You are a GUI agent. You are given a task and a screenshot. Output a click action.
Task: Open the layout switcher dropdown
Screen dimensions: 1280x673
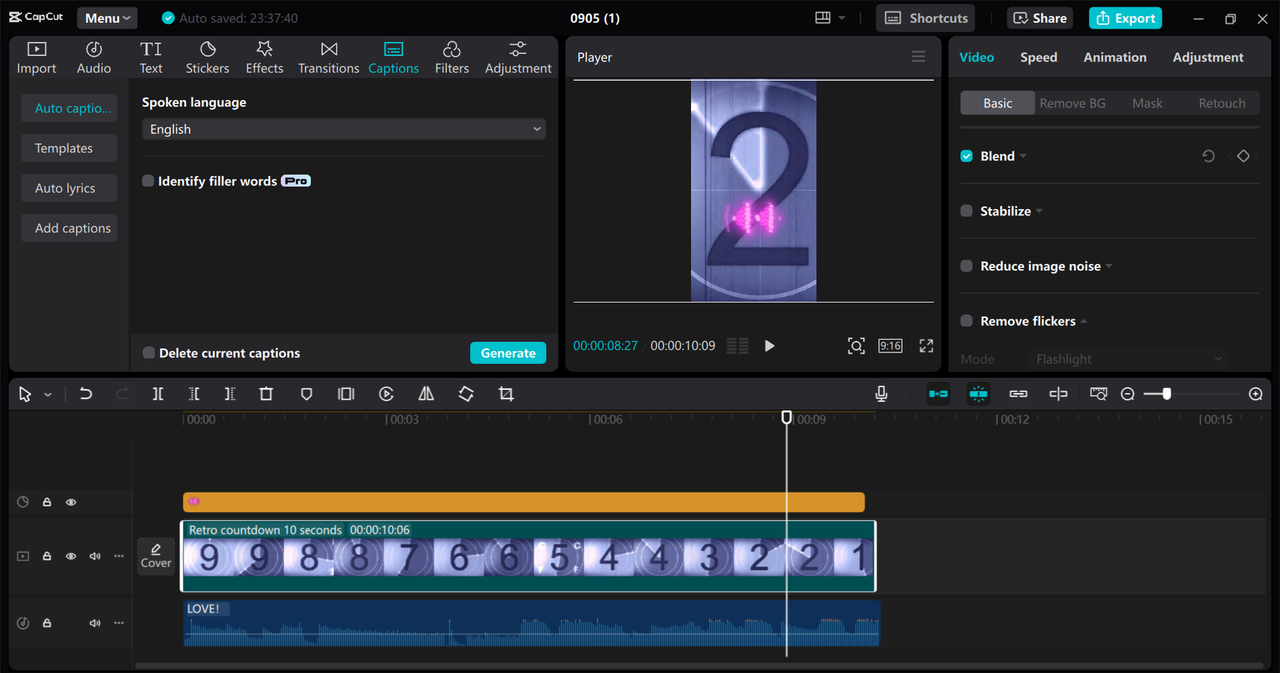[830, 18]
